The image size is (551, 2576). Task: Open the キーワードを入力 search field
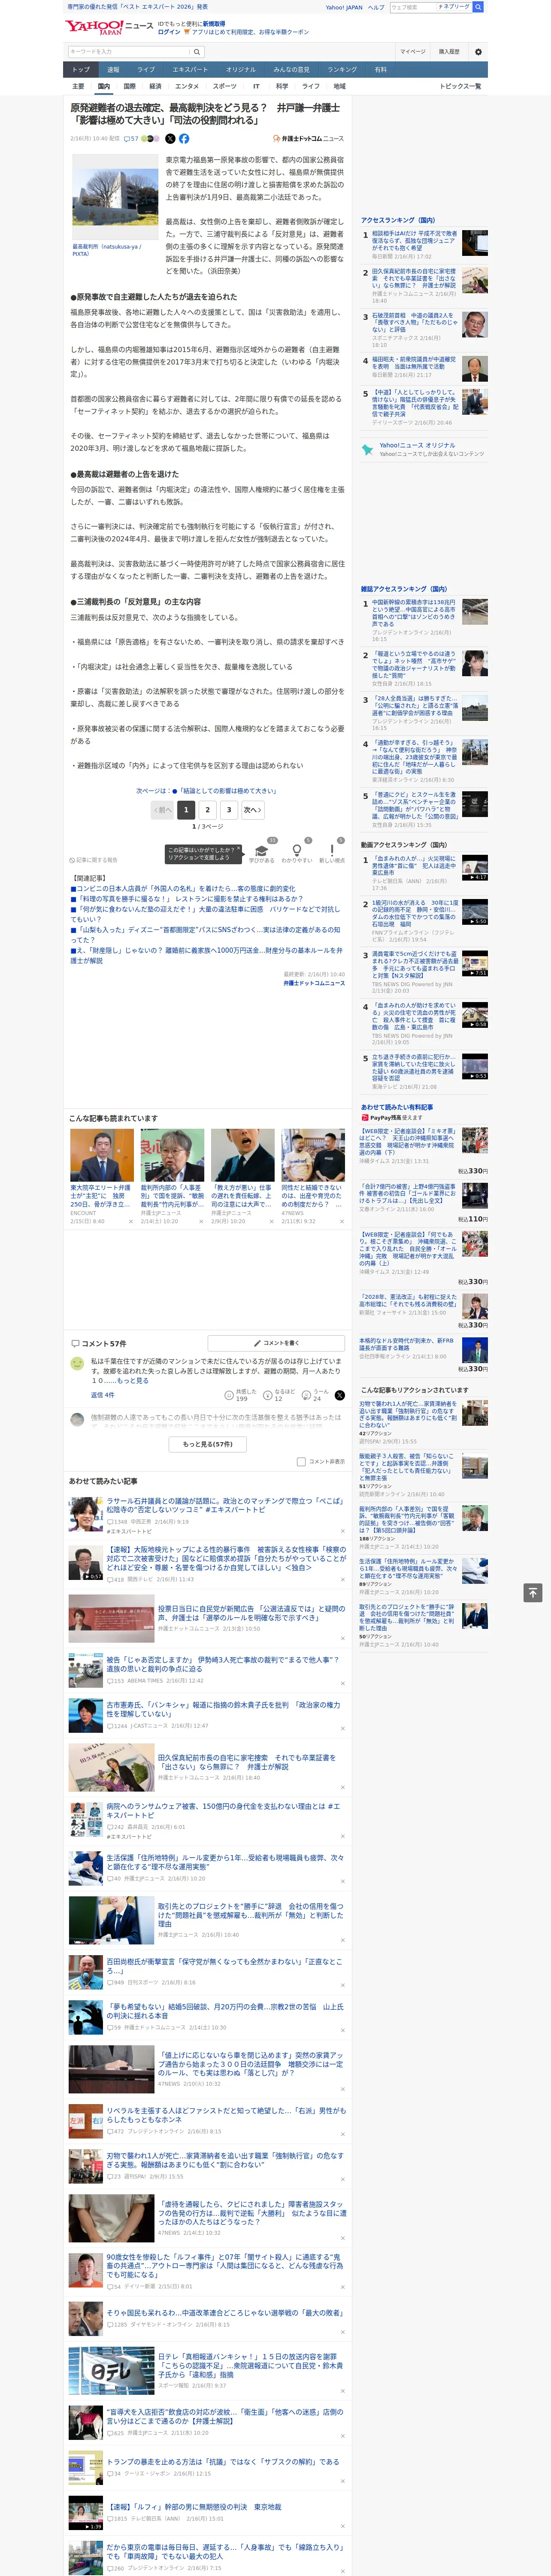tap(129, 52)
